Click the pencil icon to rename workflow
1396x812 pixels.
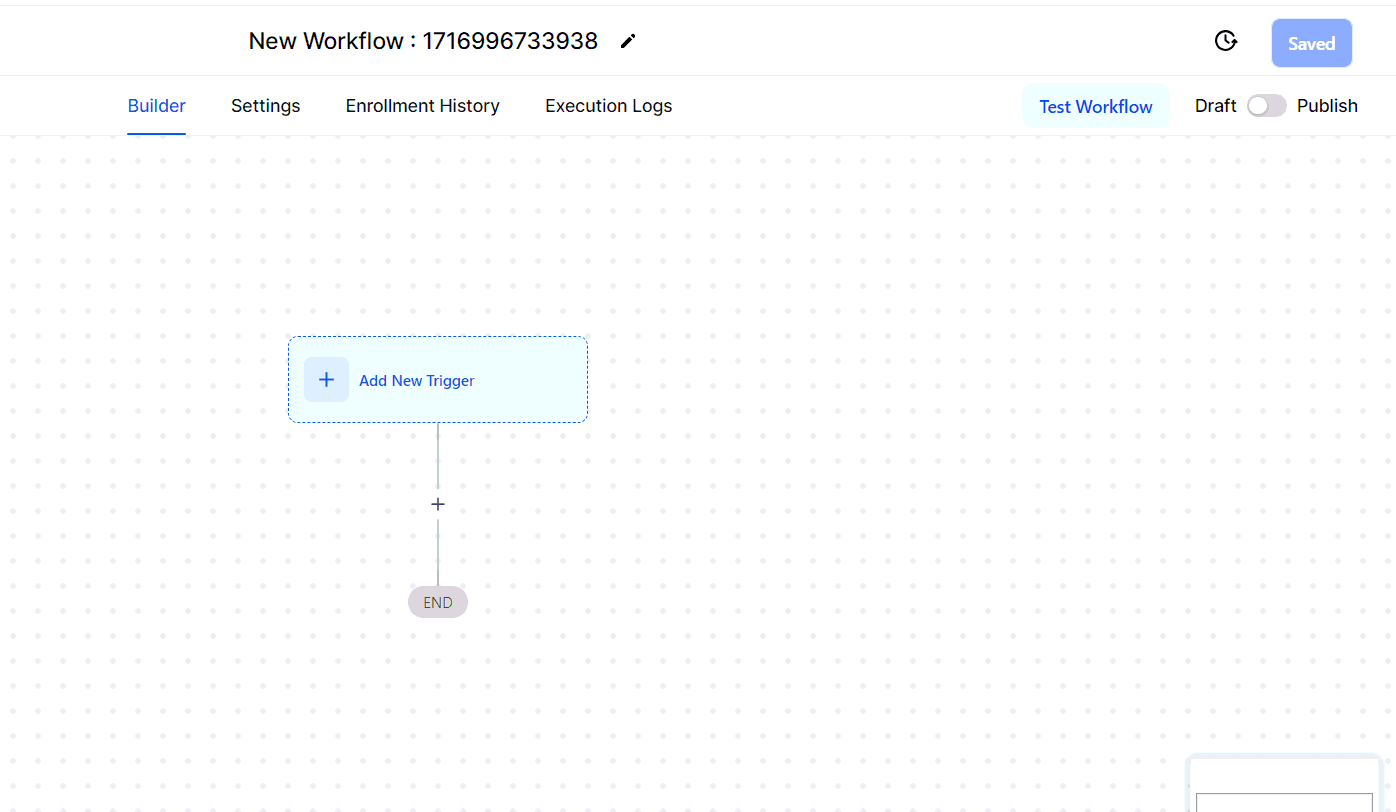point(628,41)
